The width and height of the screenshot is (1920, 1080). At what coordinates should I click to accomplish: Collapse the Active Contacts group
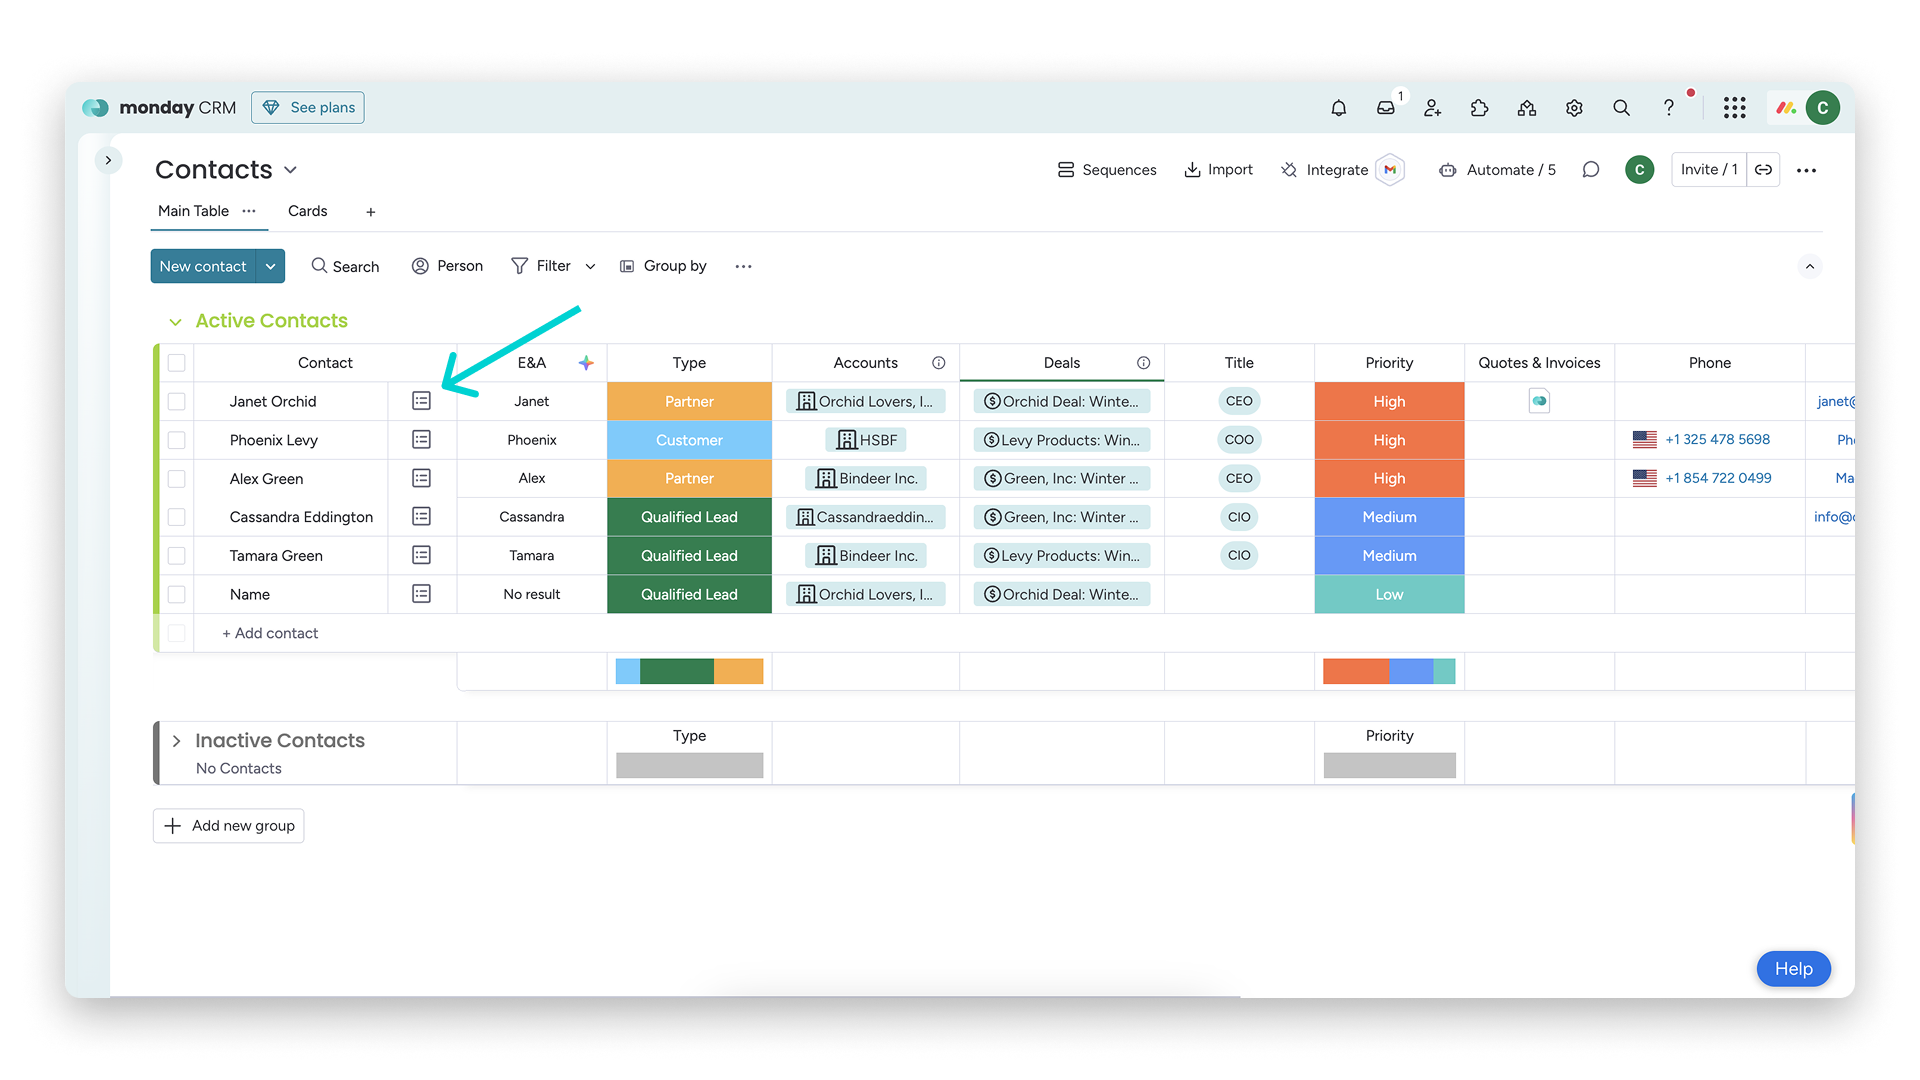(175, 322)
